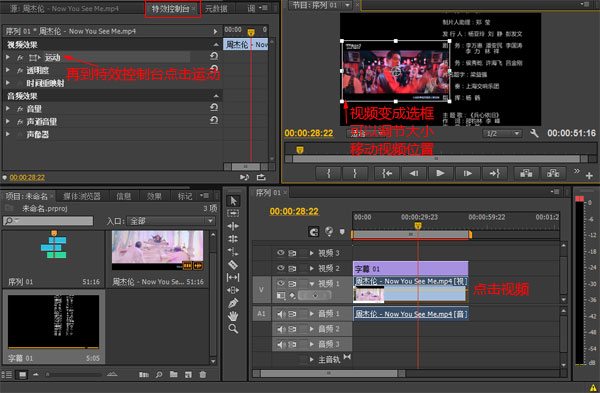
Task: Expand the 运动 motion effect
Action: 8,57
